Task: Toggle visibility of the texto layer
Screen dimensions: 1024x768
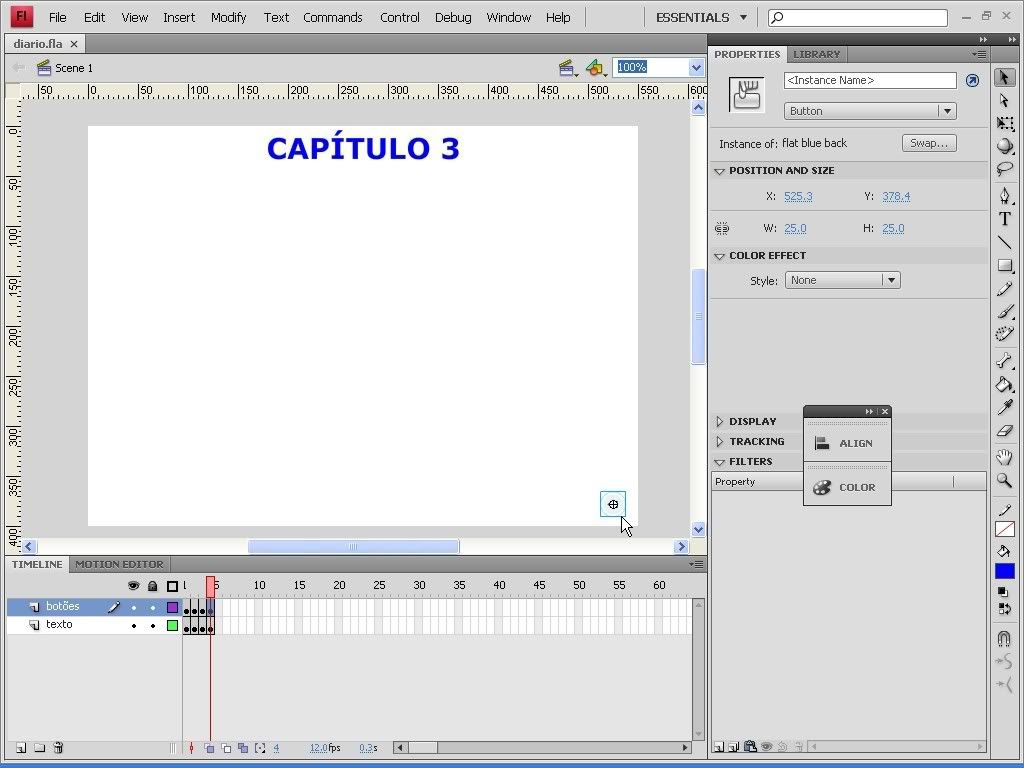Action: pyautogui.click(x=134, y=625)
